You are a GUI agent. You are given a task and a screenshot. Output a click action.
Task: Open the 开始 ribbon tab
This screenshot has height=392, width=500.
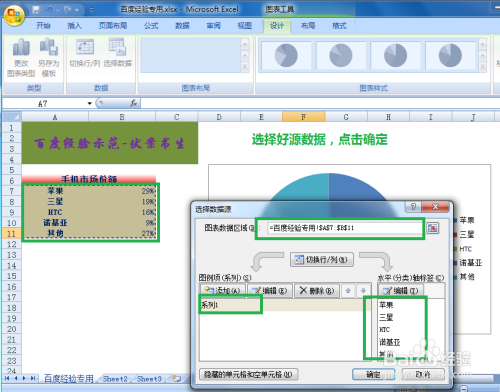43,26
